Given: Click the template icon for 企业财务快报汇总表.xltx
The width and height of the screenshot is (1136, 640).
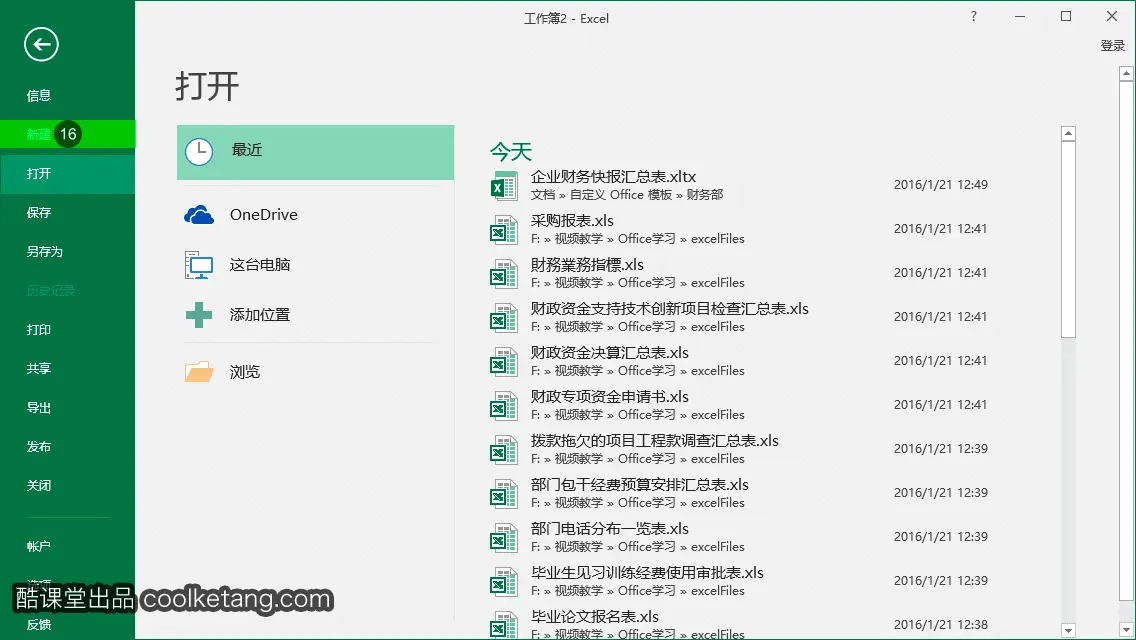Looking at the screenshot, I should click(x=504, y=186).
